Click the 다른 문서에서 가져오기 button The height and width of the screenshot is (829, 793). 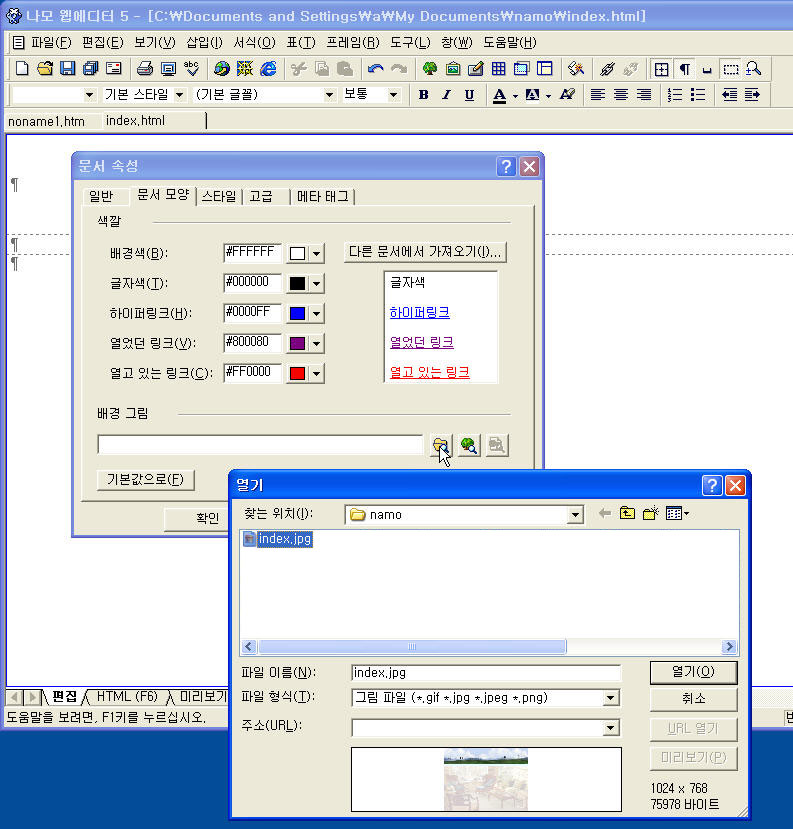coord(425,252)
